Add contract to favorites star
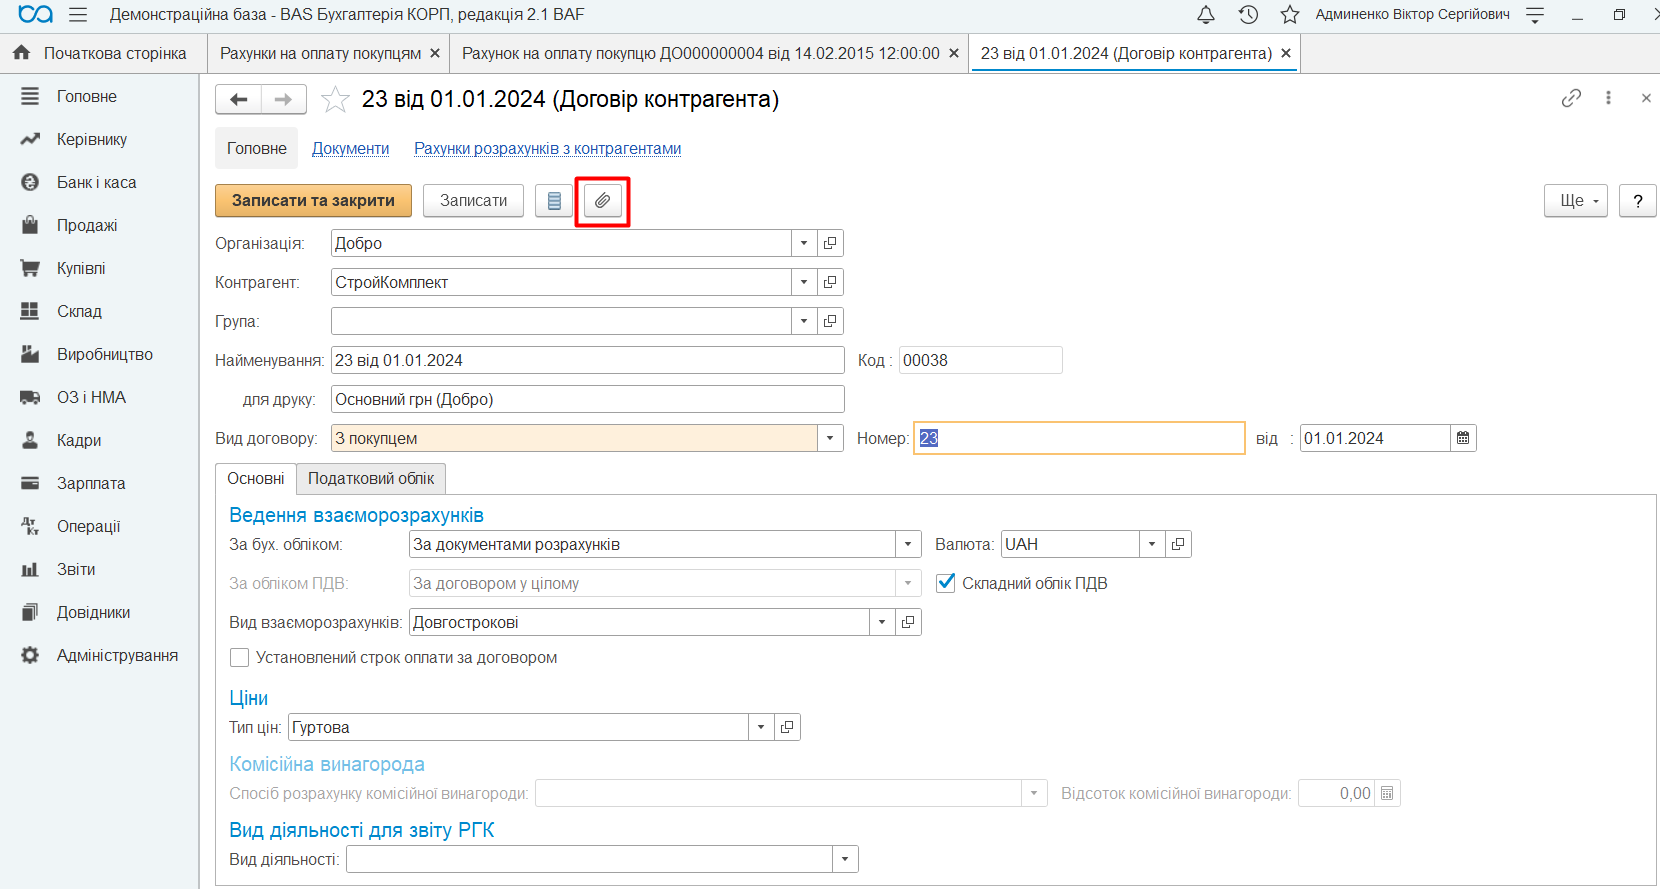This screenshot has width=1660, height=889. click(x=335, y=99)
